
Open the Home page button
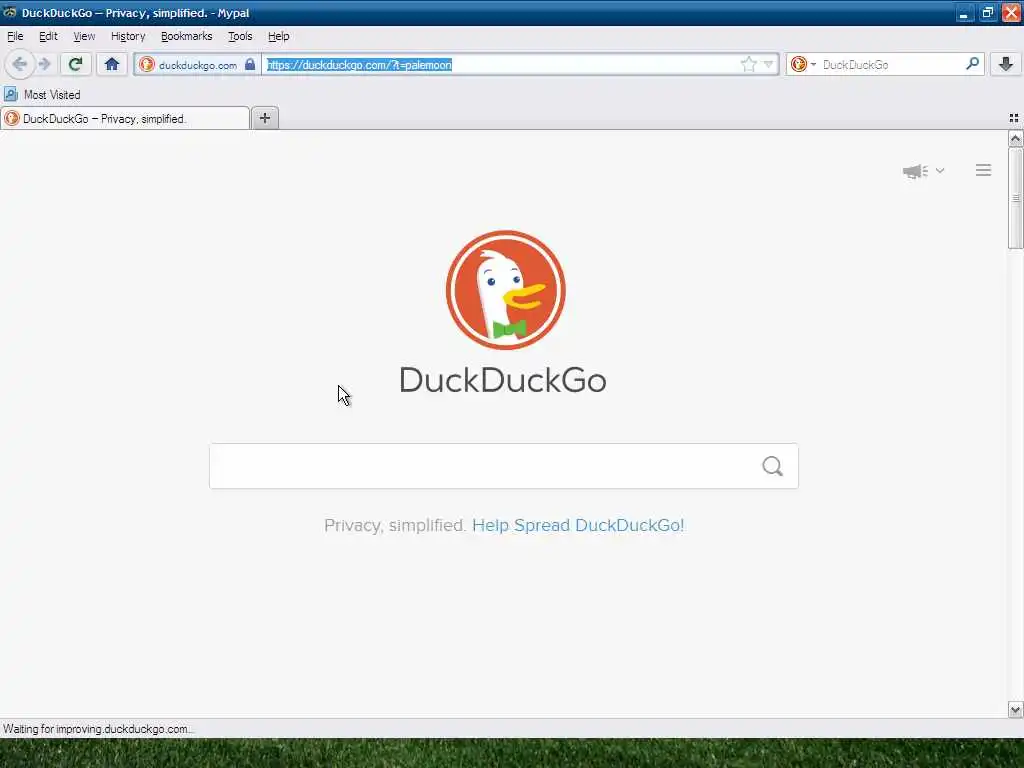pos(112,64)
